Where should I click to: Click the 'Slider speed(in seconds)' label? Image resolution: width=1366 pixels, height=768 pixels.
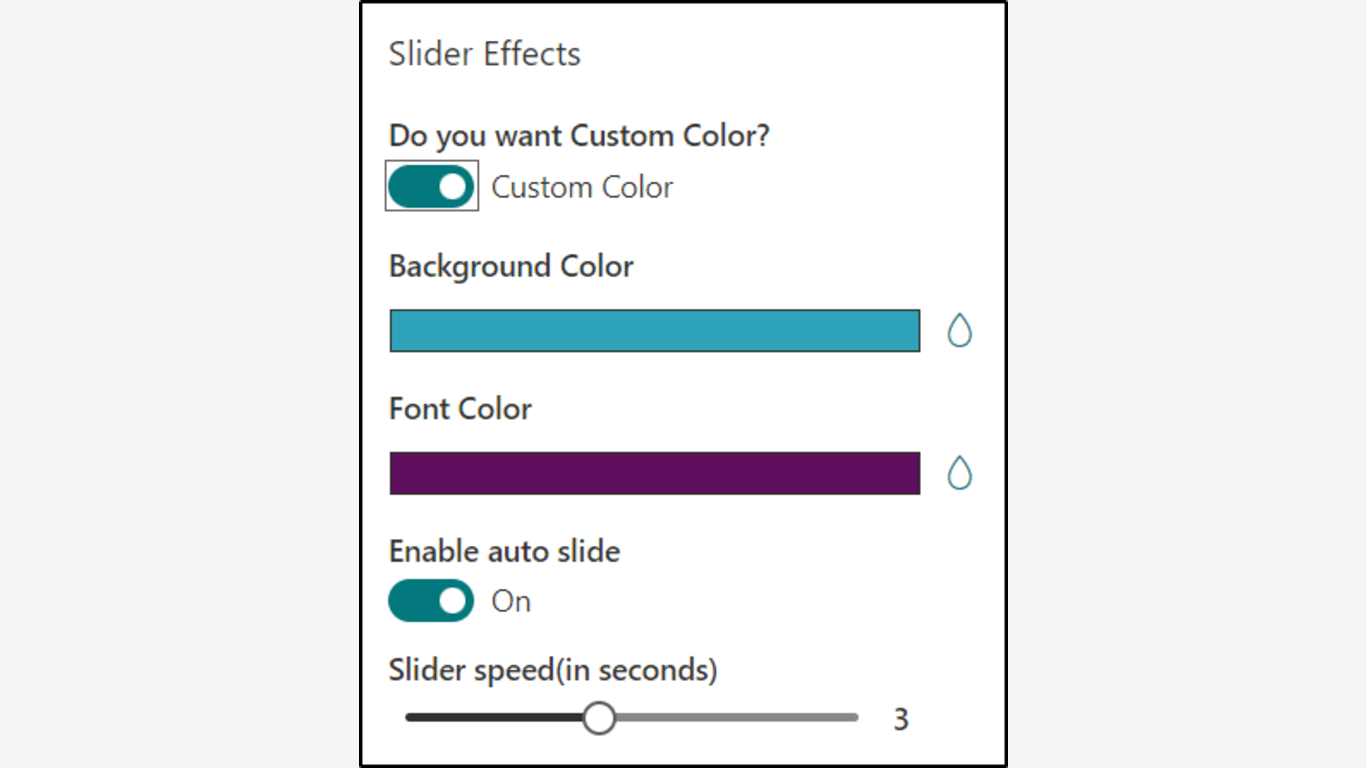[553, 669]
